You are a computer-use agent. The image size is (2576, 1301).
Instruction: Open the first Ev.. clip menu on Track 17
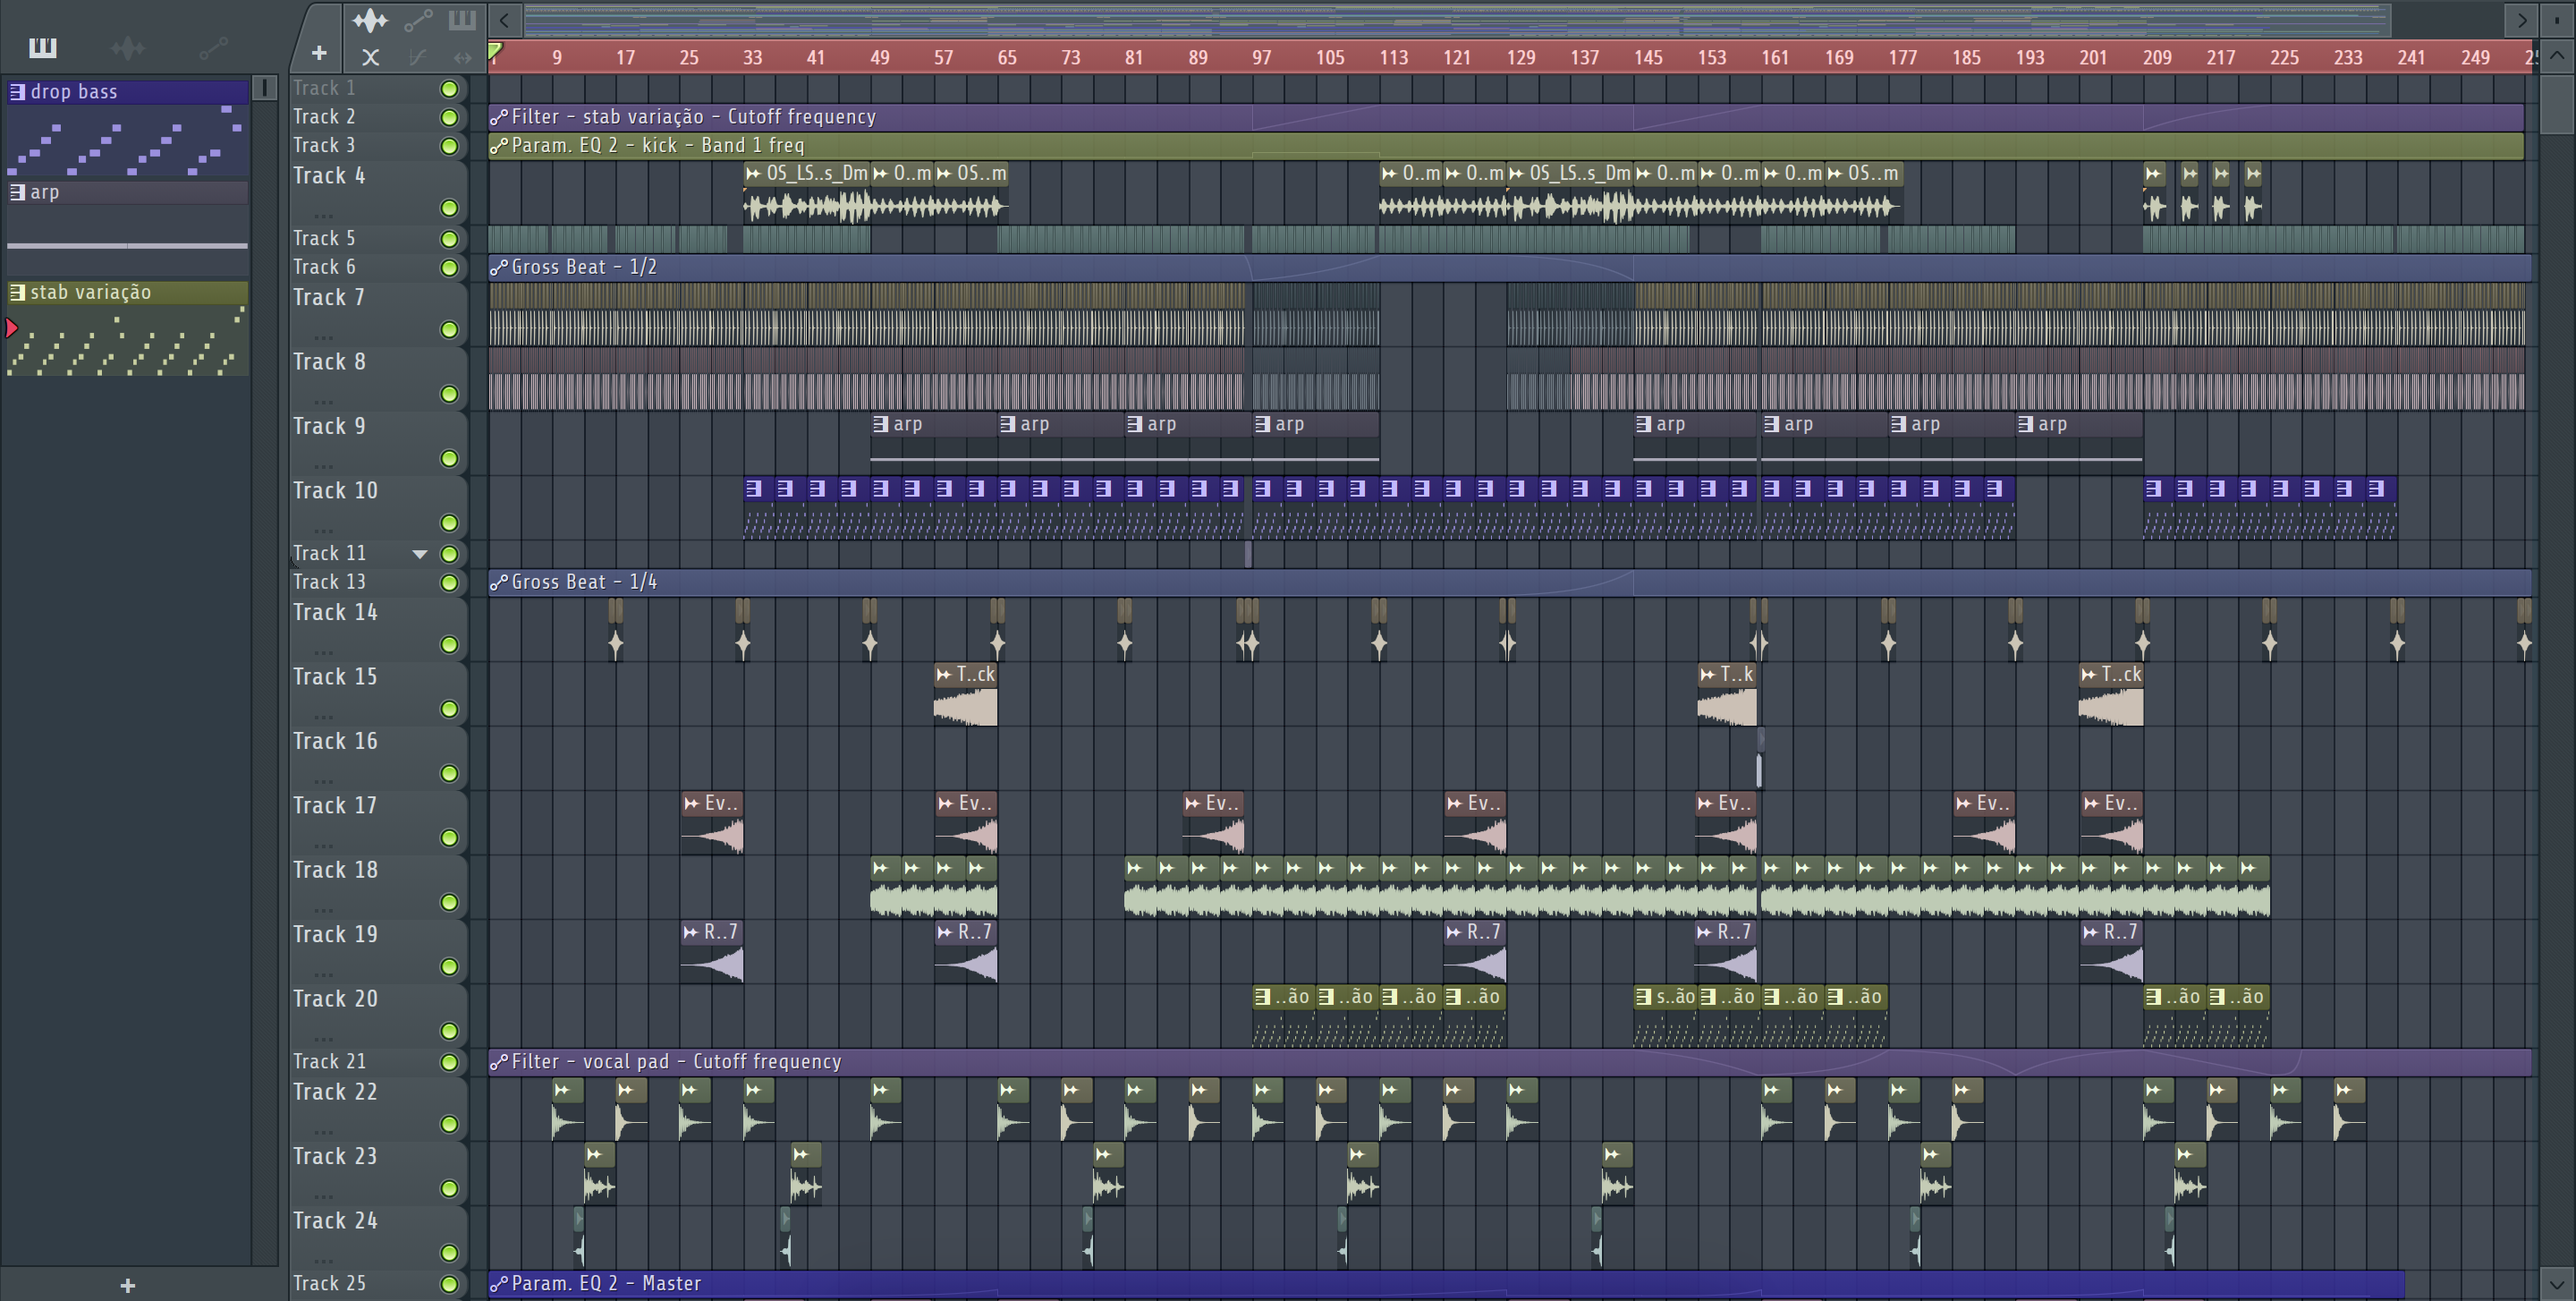[691, 803]
